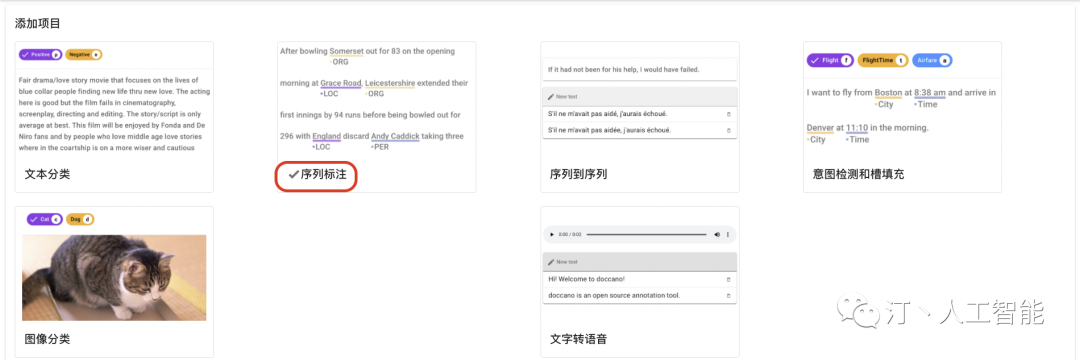The image size is (1080, 360).
Task: Delete the 'doccano is an open source' row
Action: pos(729,295)
